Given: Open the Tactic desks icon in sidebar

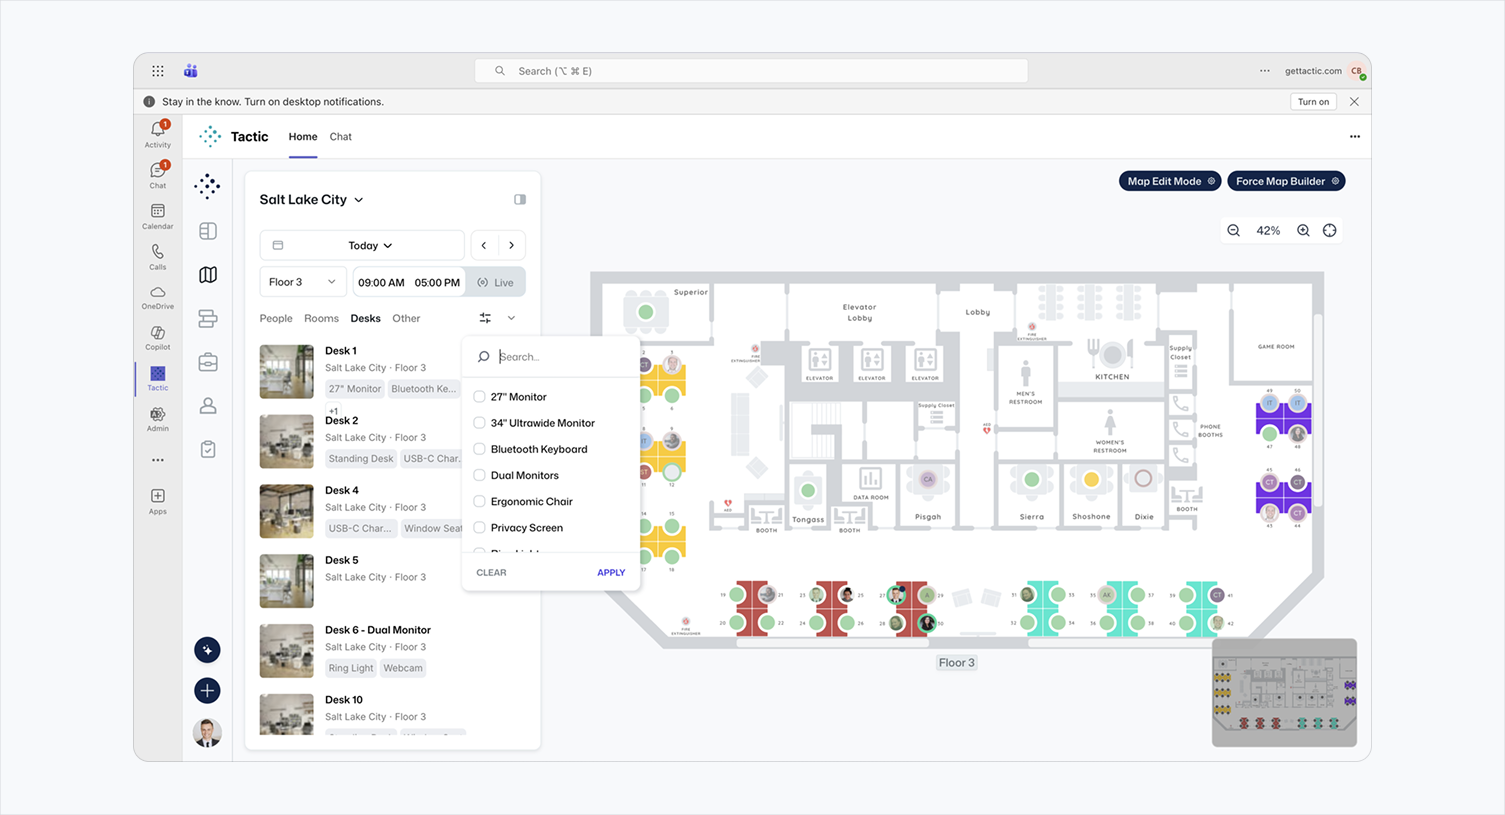Looking at the screenshot, I should 208,319.
